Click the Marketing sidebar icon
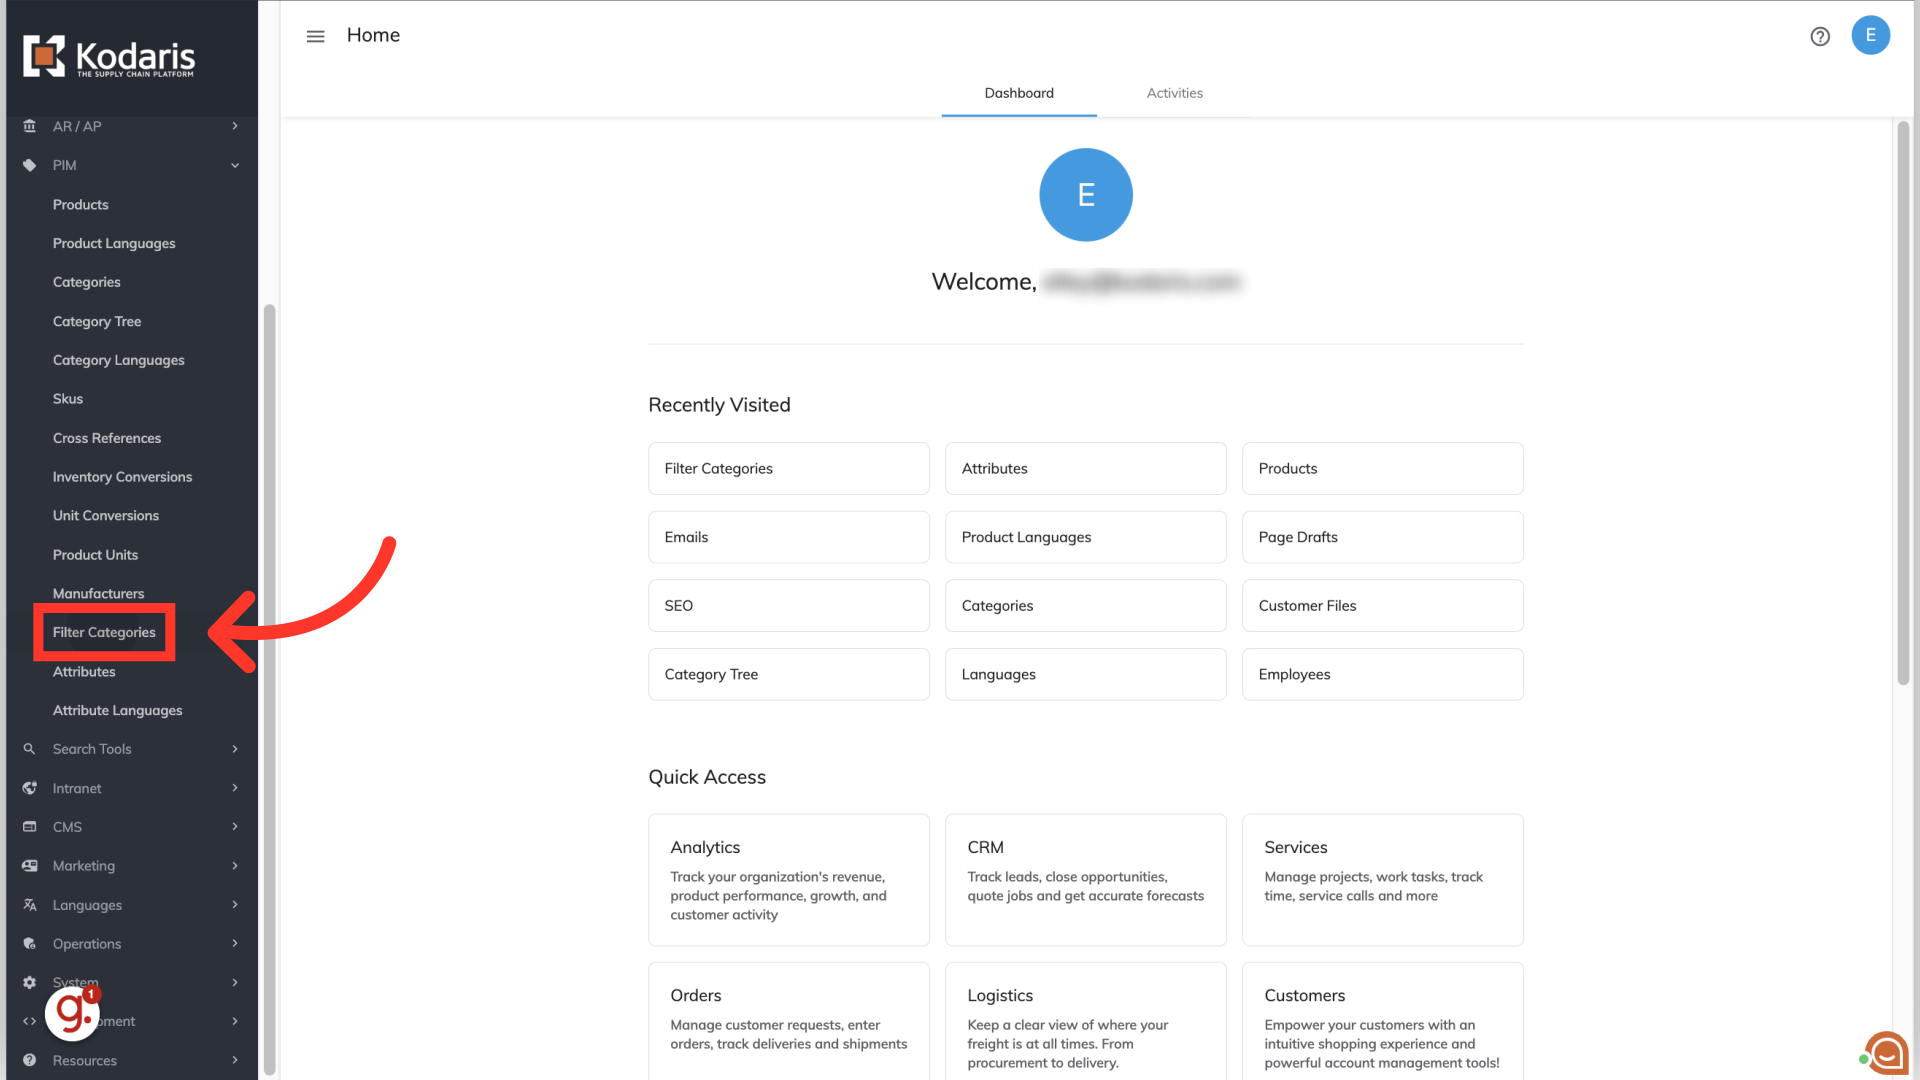1920x1080 pixels. (30, 866)
